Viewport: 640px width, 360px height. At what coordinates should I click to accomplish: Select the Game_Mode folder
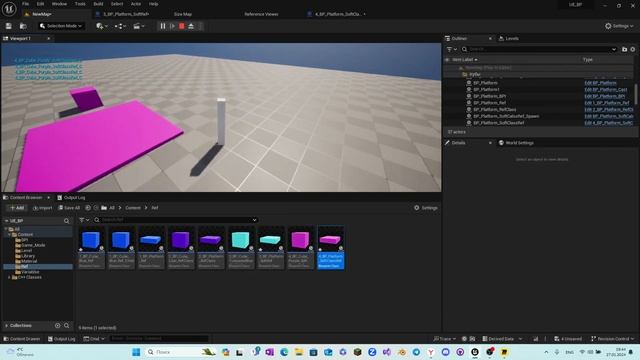pos(33,245)
